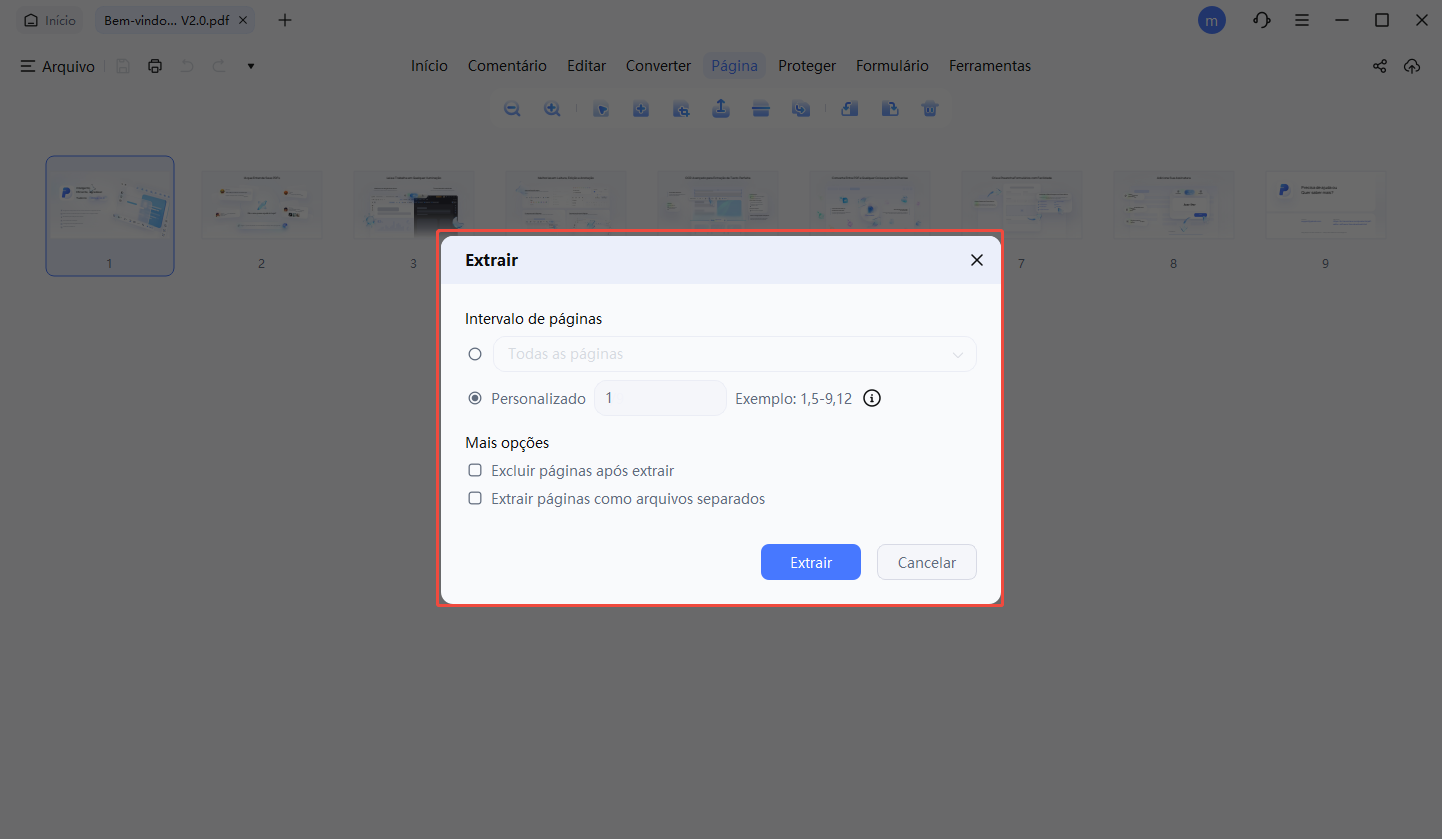Image resolution: width=1442 pixels, height=839 pixels.
Task: Open the Proteger tab
Action: coord(807,65)
